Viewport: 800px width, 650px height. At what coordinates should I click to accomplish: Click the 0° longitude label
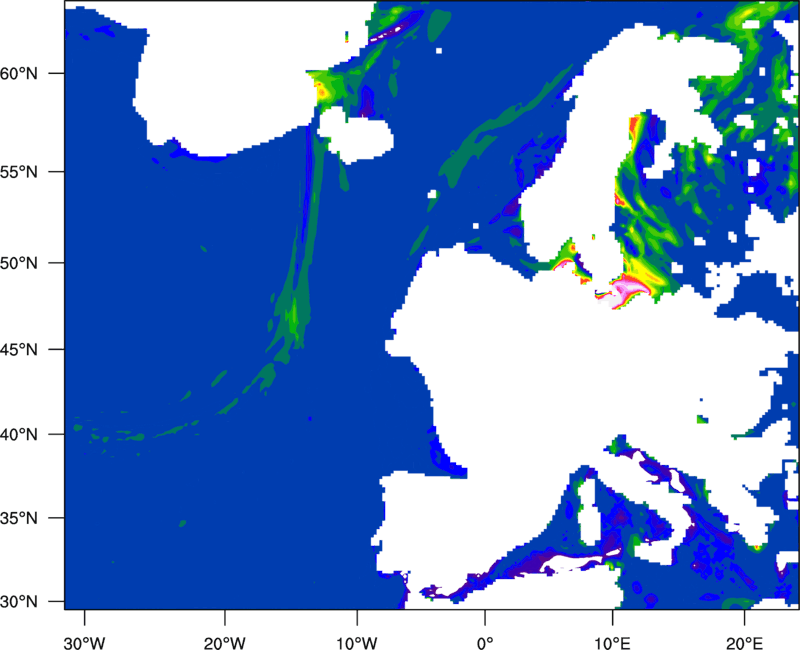(485, 643)
